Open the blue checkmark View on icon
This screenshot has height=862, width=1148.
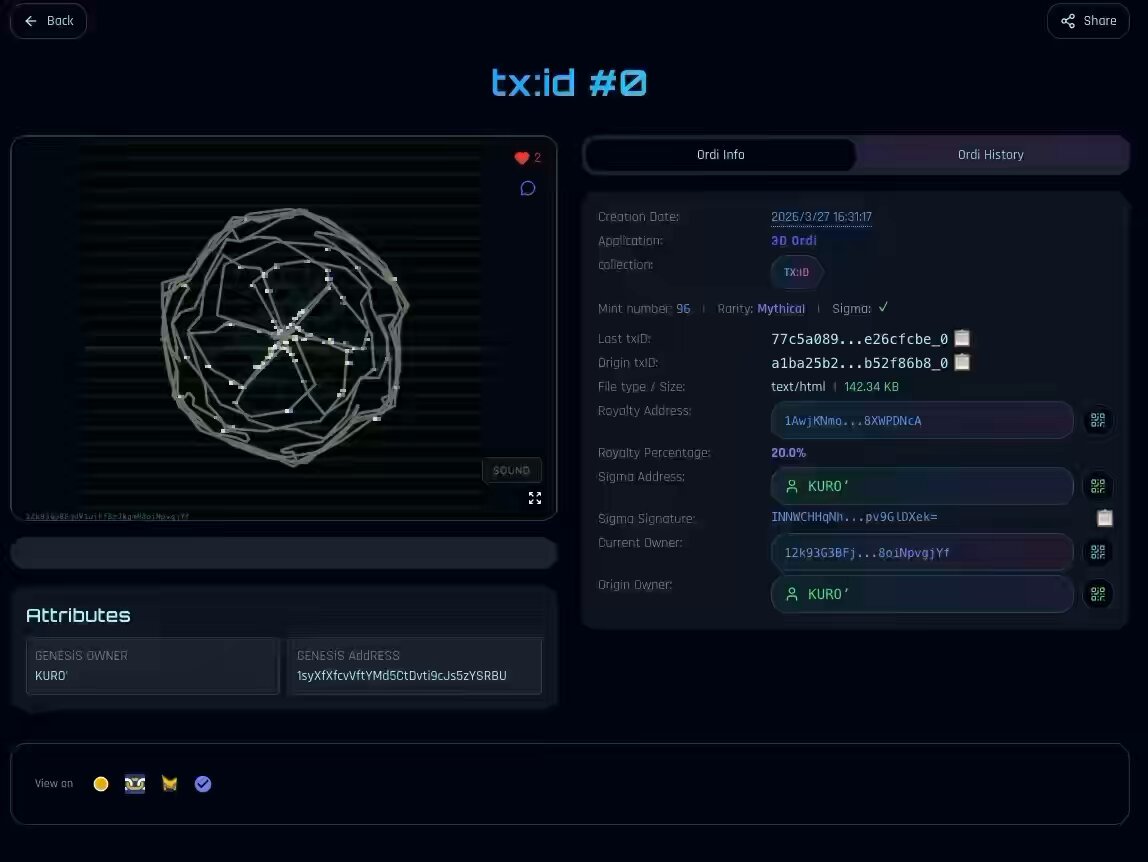(203, 784)
